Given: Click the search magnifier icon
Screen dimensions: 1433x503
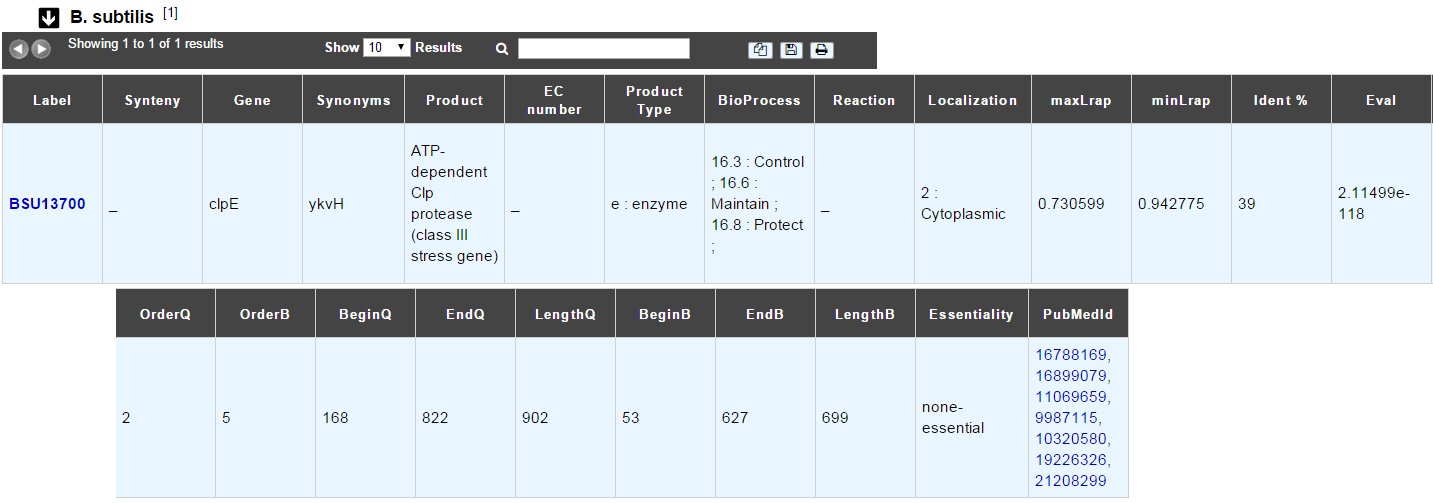Looking at the screenshot, I should [502, 48].
